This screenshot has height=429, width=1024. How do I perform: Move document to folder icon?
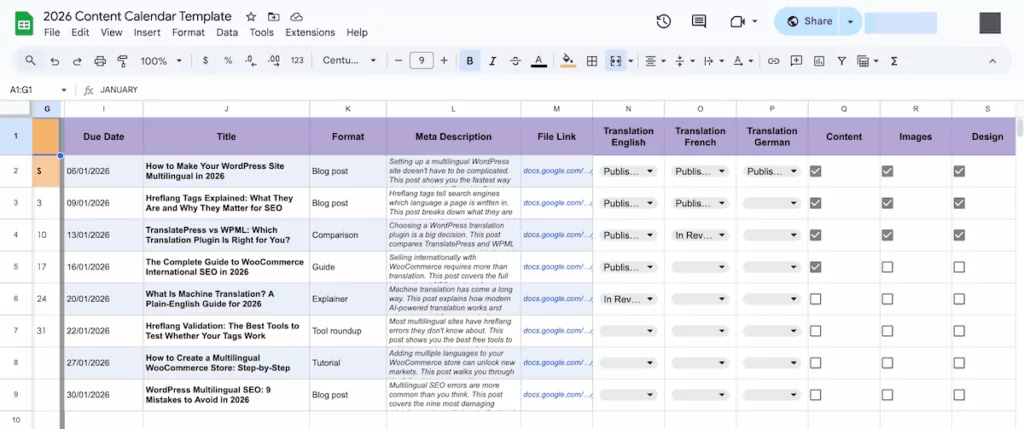[274, 17]
